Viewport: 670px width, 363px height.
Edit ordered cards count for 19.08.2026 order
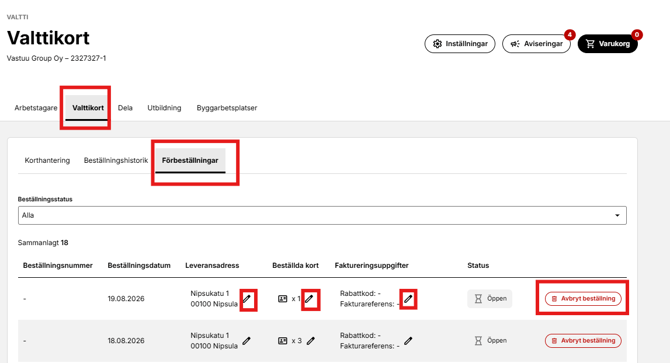[x=310, y=299]
